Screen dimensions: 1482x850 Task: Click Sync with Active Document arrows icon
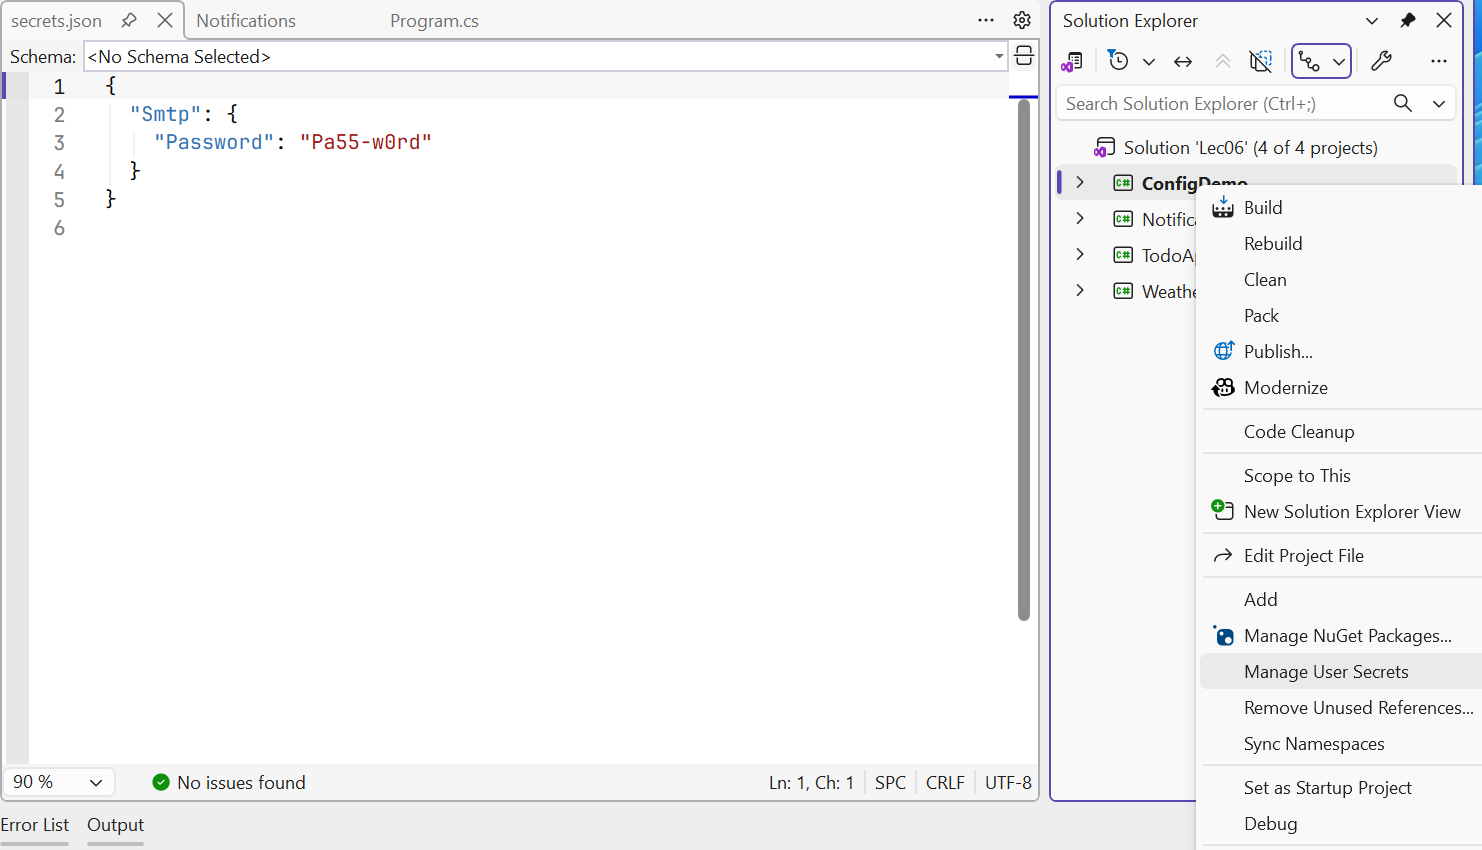(x=1183, y=61)
